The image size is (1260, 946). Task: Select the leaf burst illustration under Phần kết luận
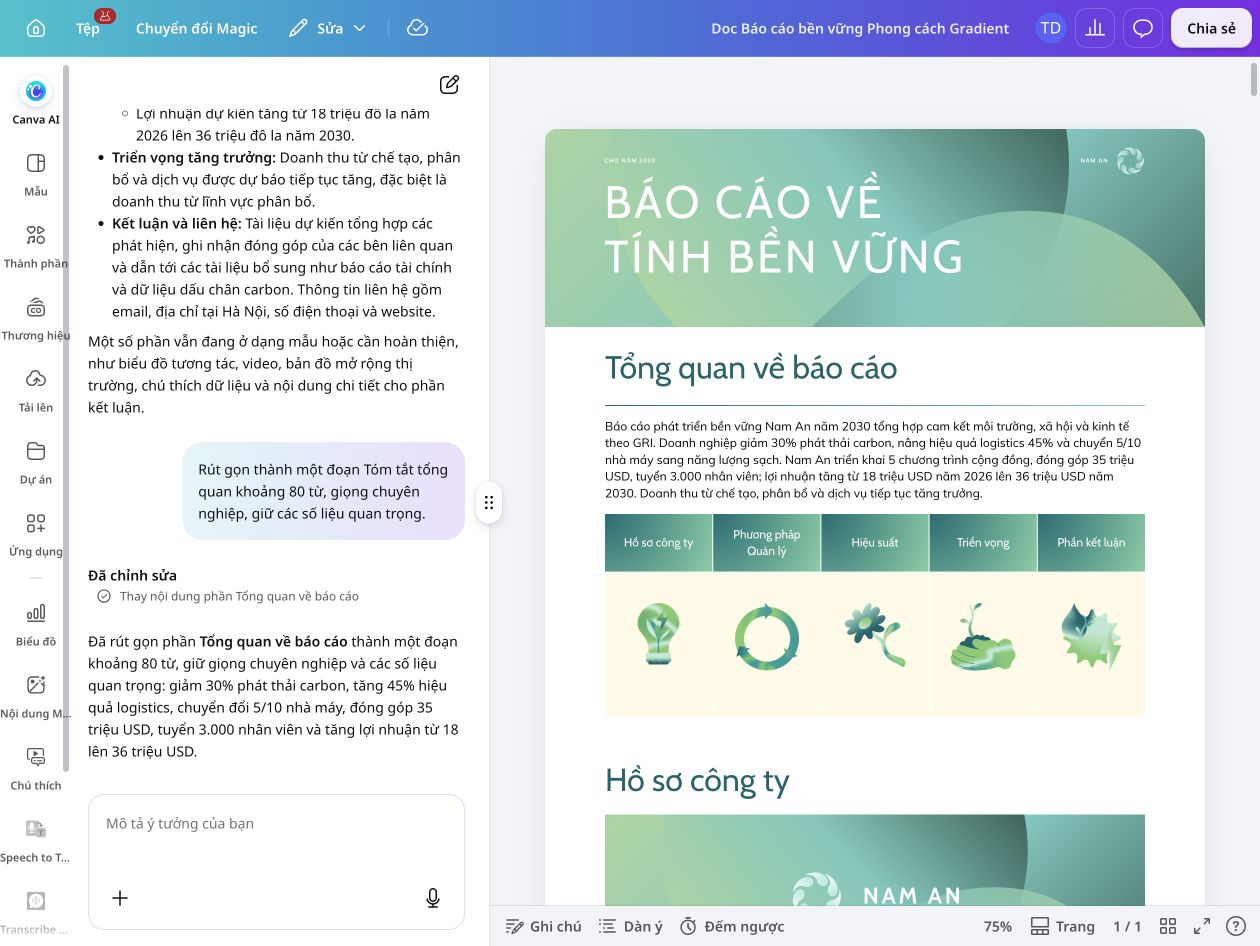tap(1091, 636)
